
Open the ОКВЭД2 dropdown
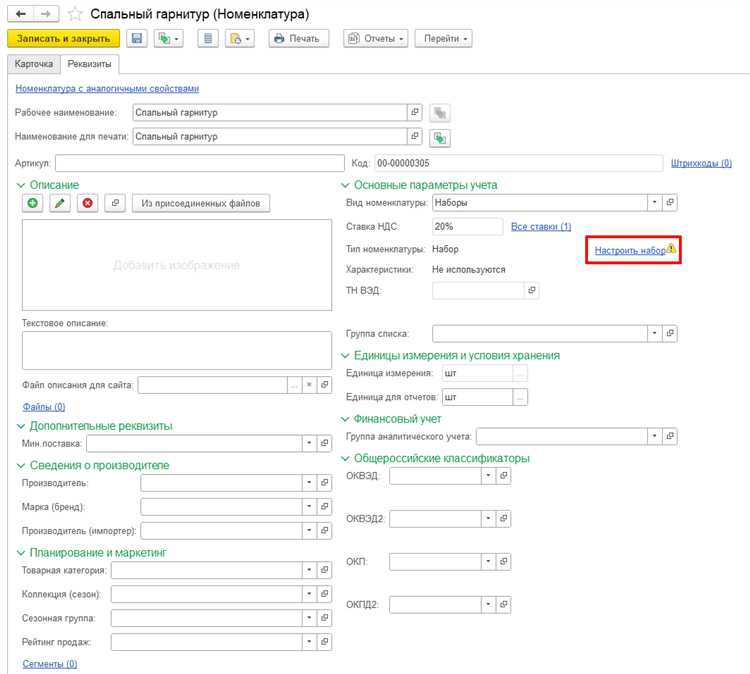coord(488,519)
